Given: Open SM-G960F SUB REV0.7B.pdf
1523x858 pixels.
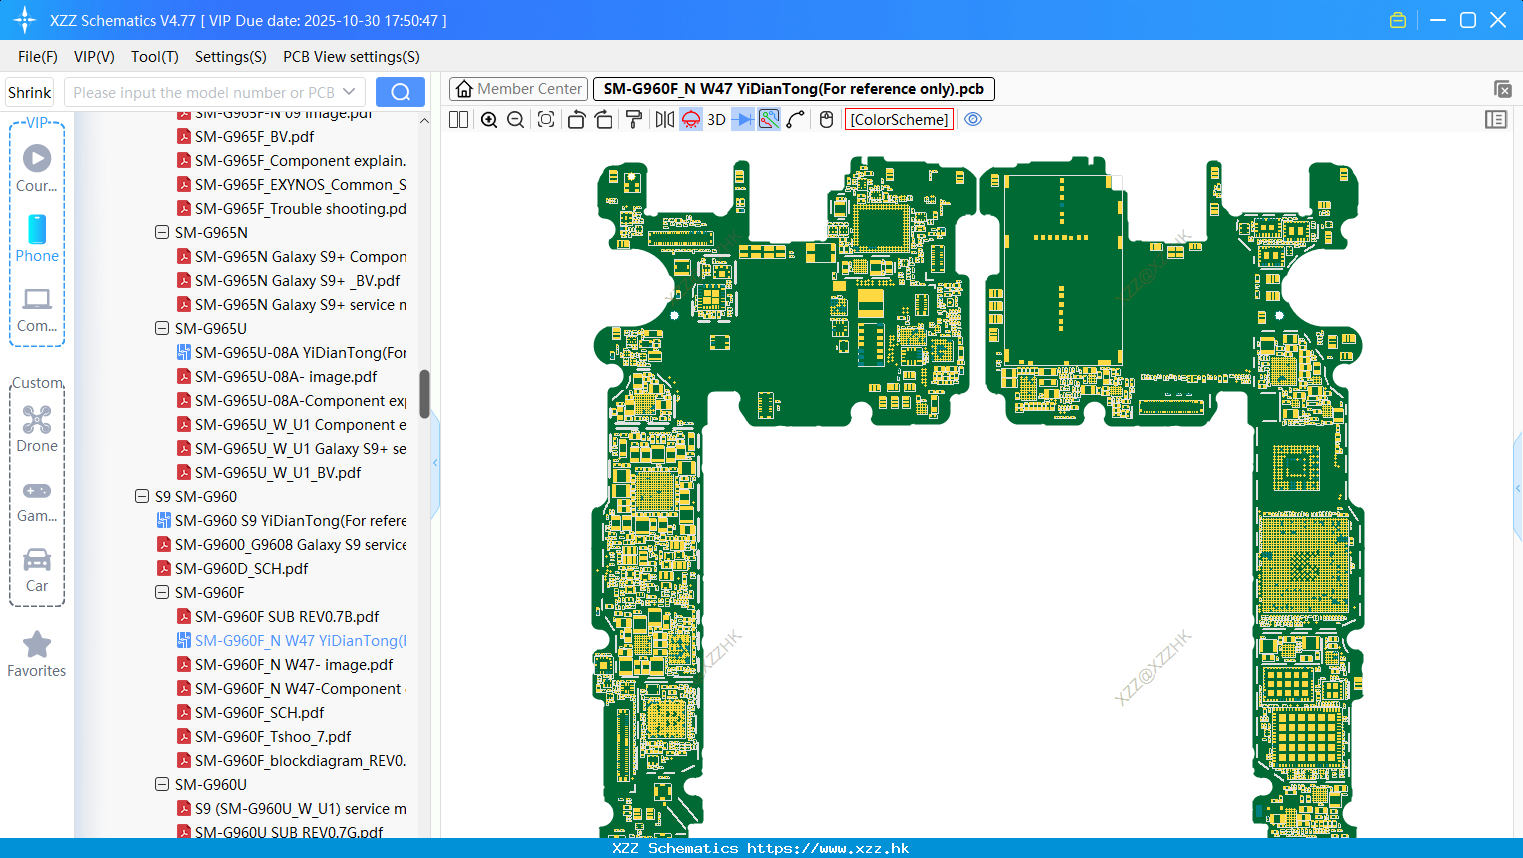Looking at the screenshot, I should coord(287,616).
